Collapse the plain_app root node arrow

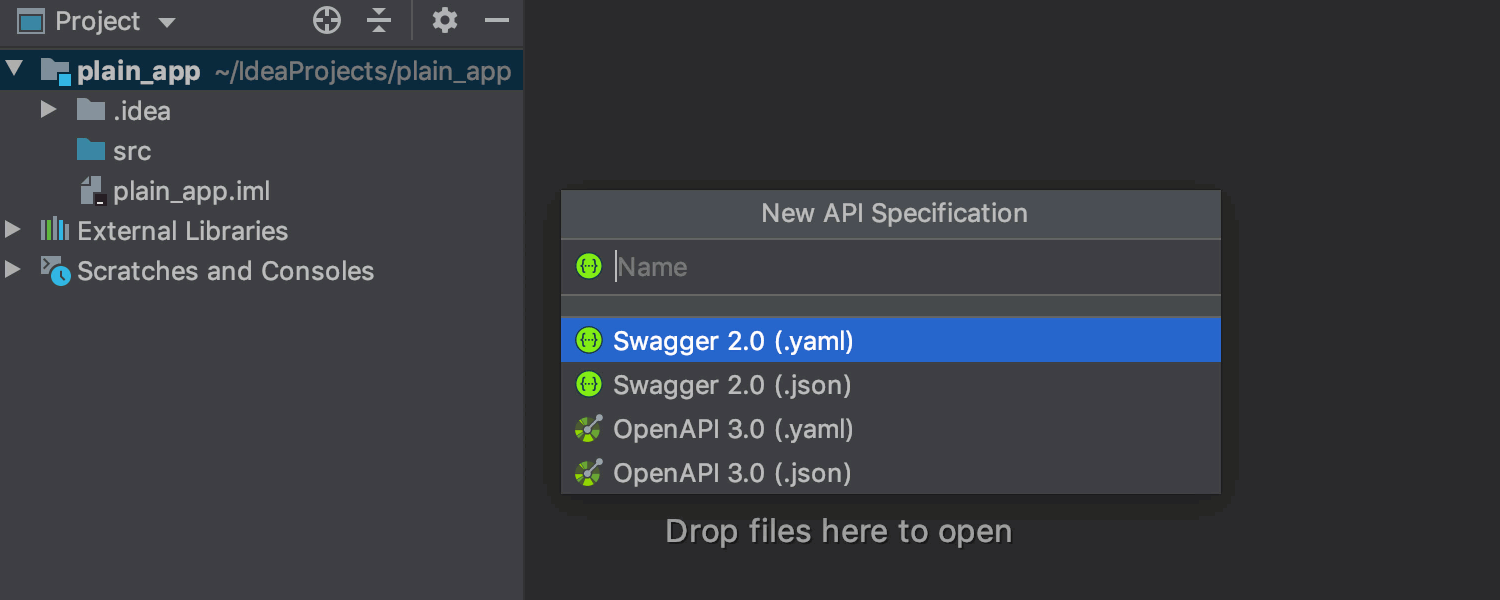click(14, 70)
